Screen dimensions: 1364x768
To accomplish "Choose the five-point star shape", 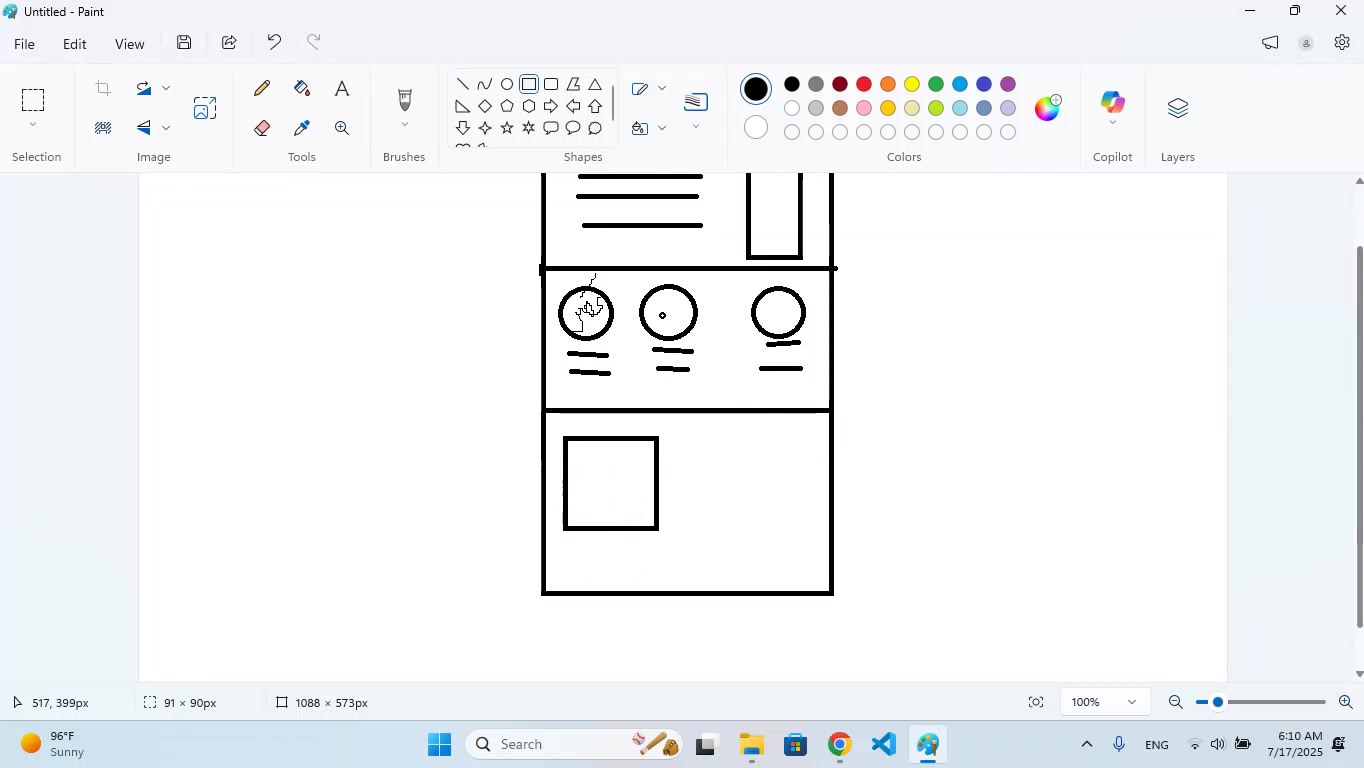I will pos(507,128).
